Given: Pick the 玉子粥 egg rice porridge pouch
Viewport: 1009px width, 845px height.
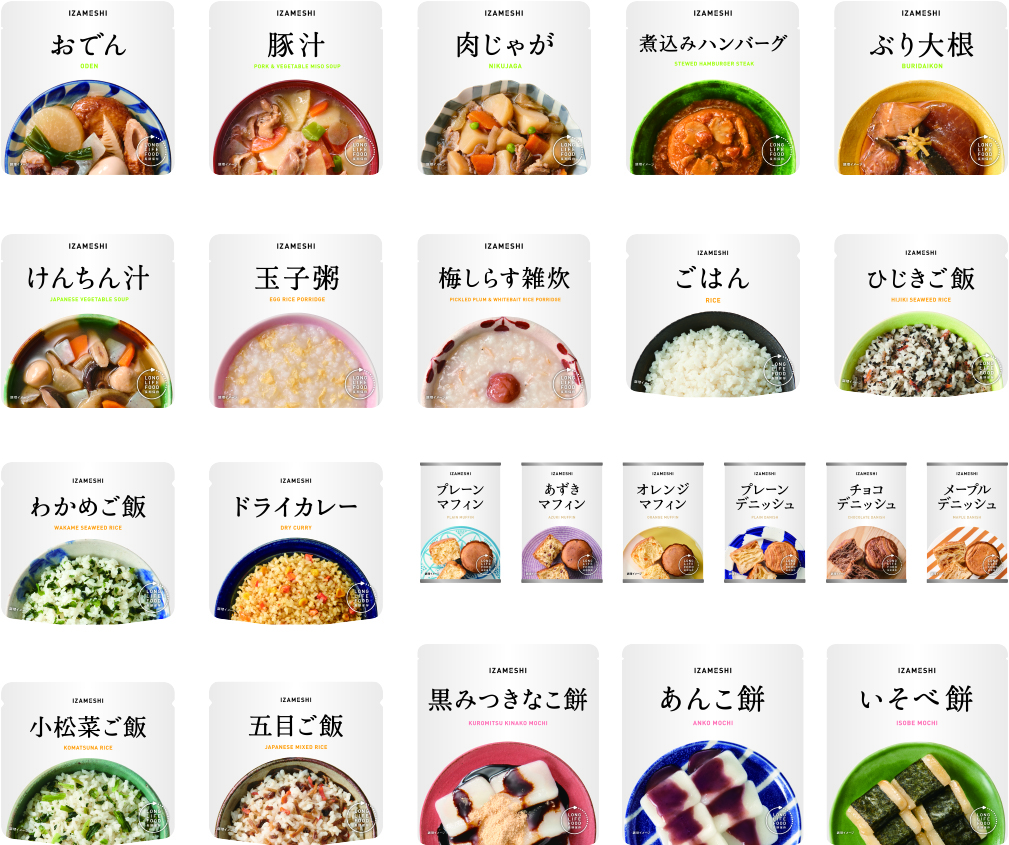Looking at the screenshot, I should coord(295,321).
